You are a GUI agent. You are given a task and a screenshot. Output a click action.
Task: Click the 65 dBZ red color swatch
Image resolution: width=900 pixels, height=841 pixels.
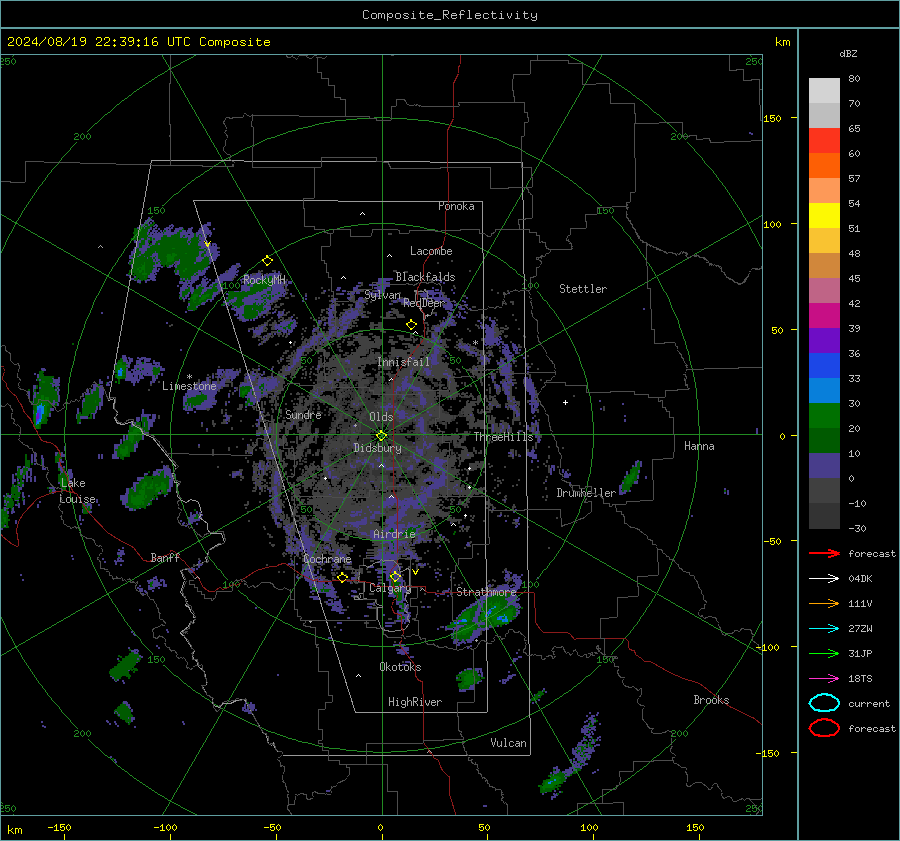point(824,141)
